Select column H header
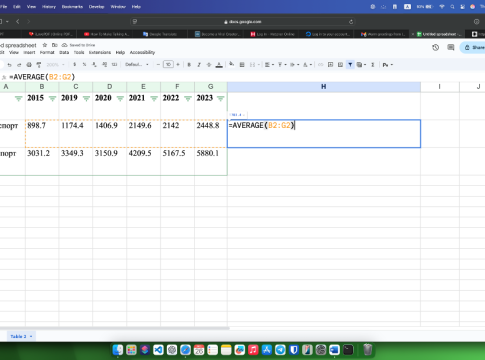Image resolution: width=485 pixels, height=360 pixels. coord(324,87)
